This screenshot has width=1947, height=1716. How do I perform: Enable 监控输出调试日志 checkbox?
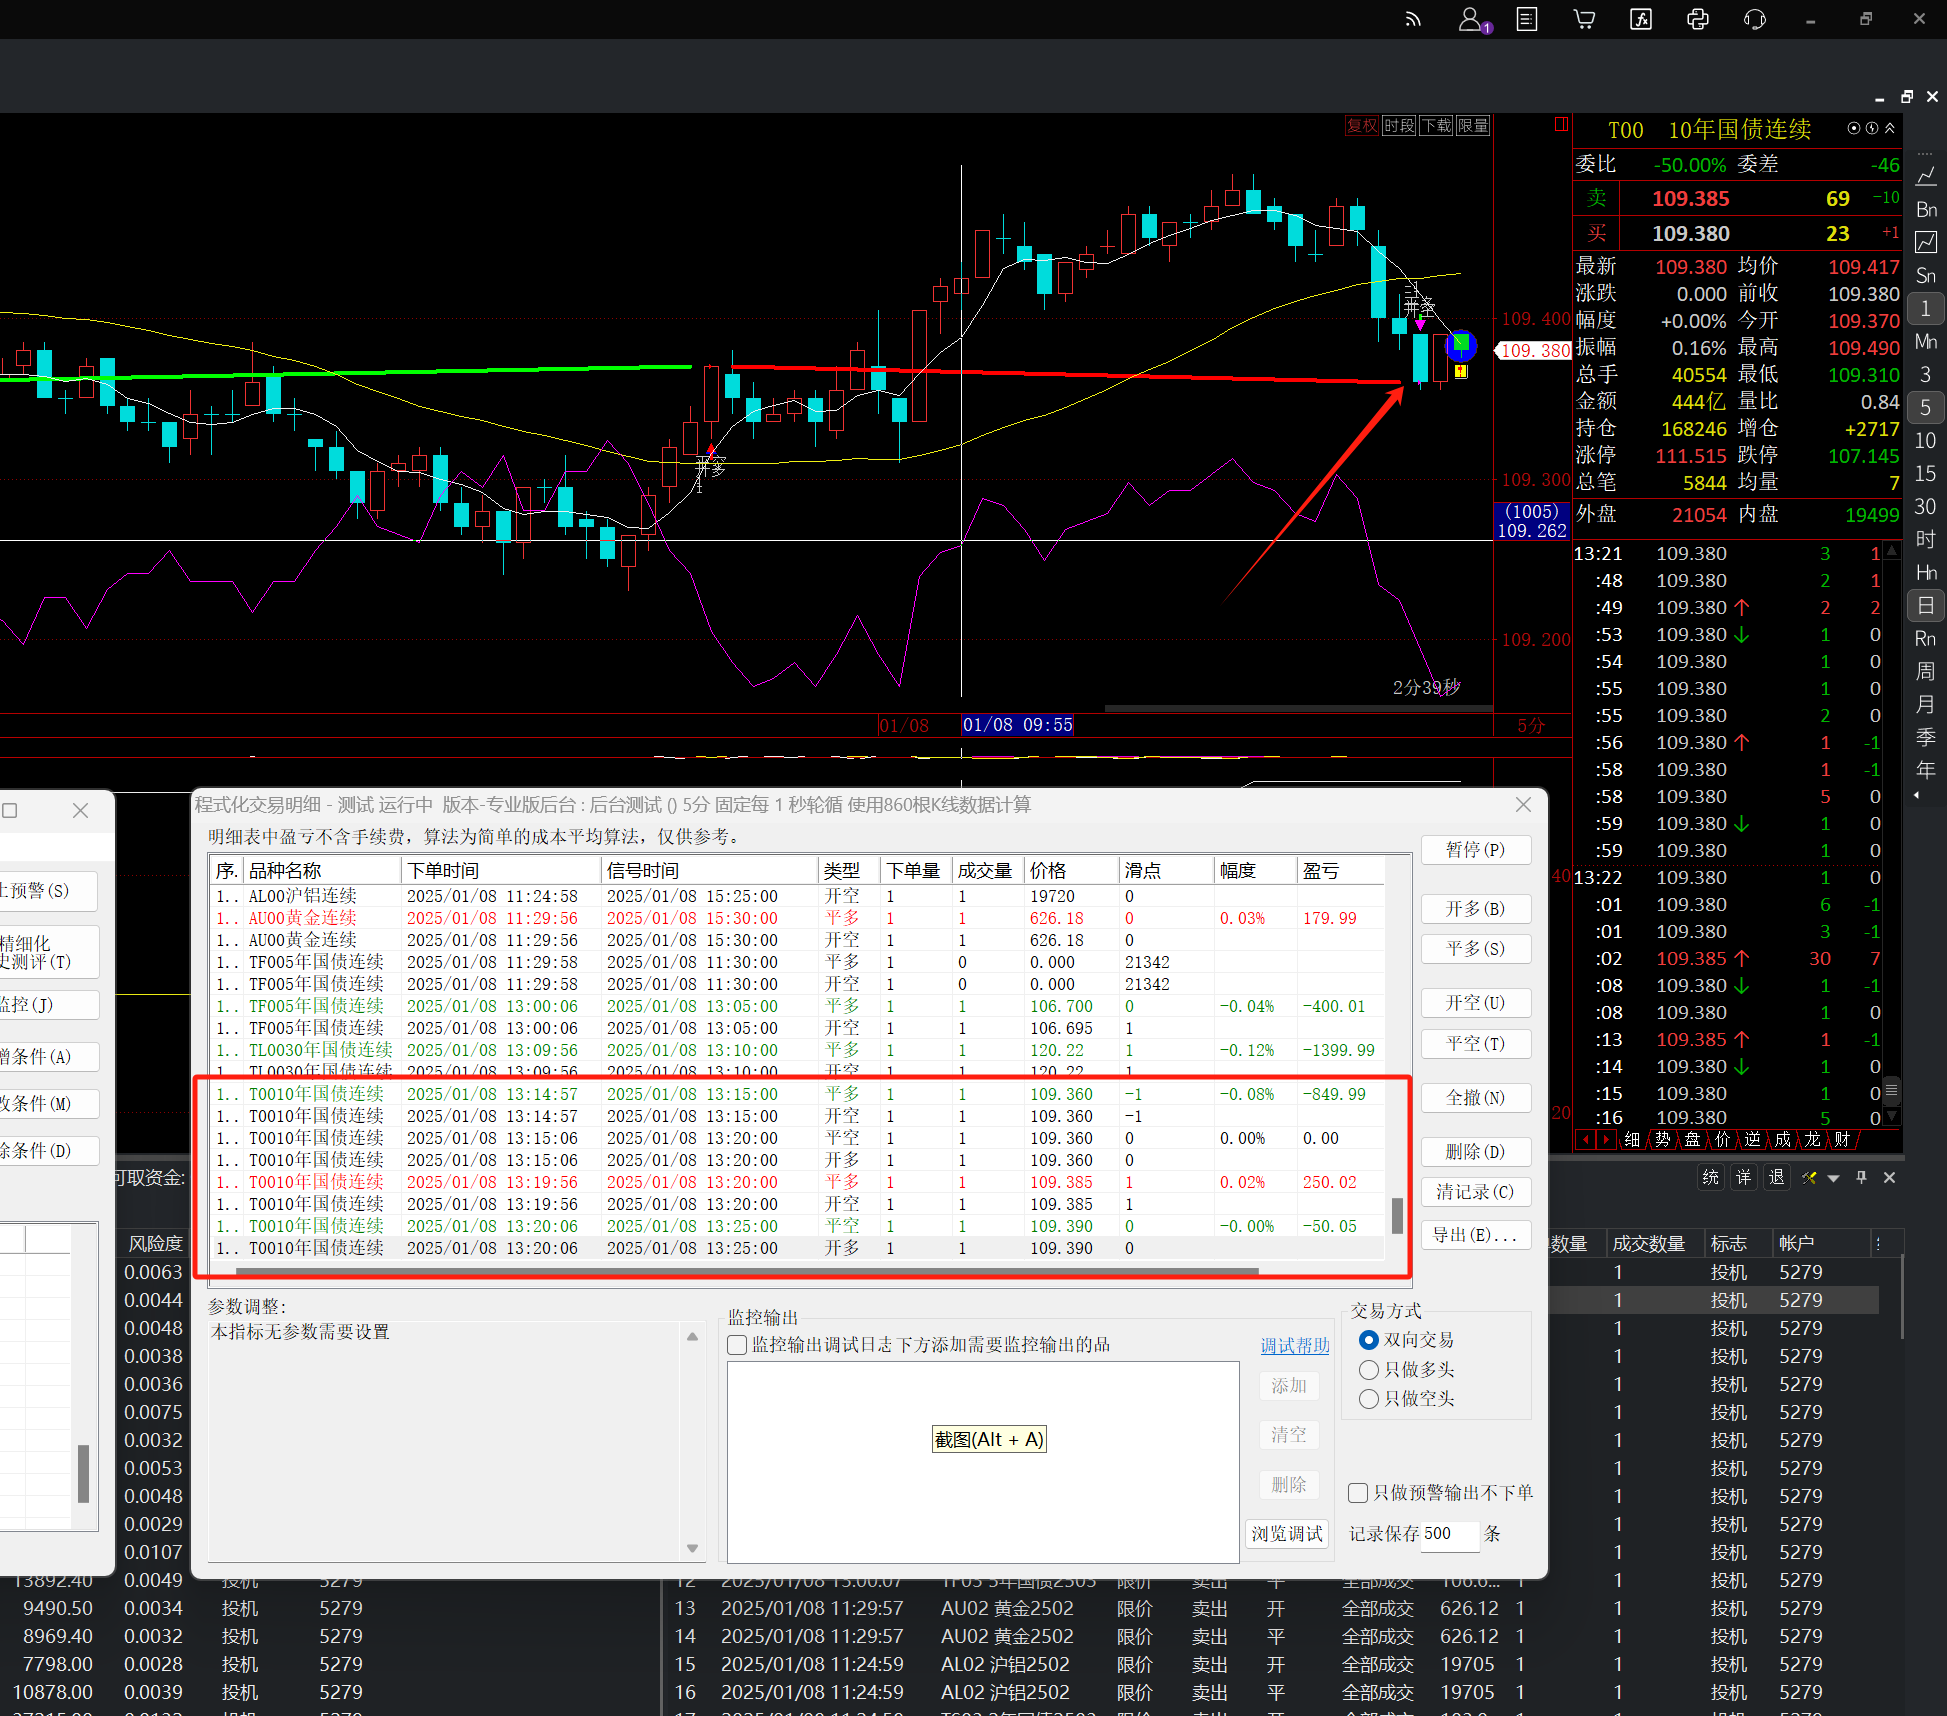pos(737,1345)
